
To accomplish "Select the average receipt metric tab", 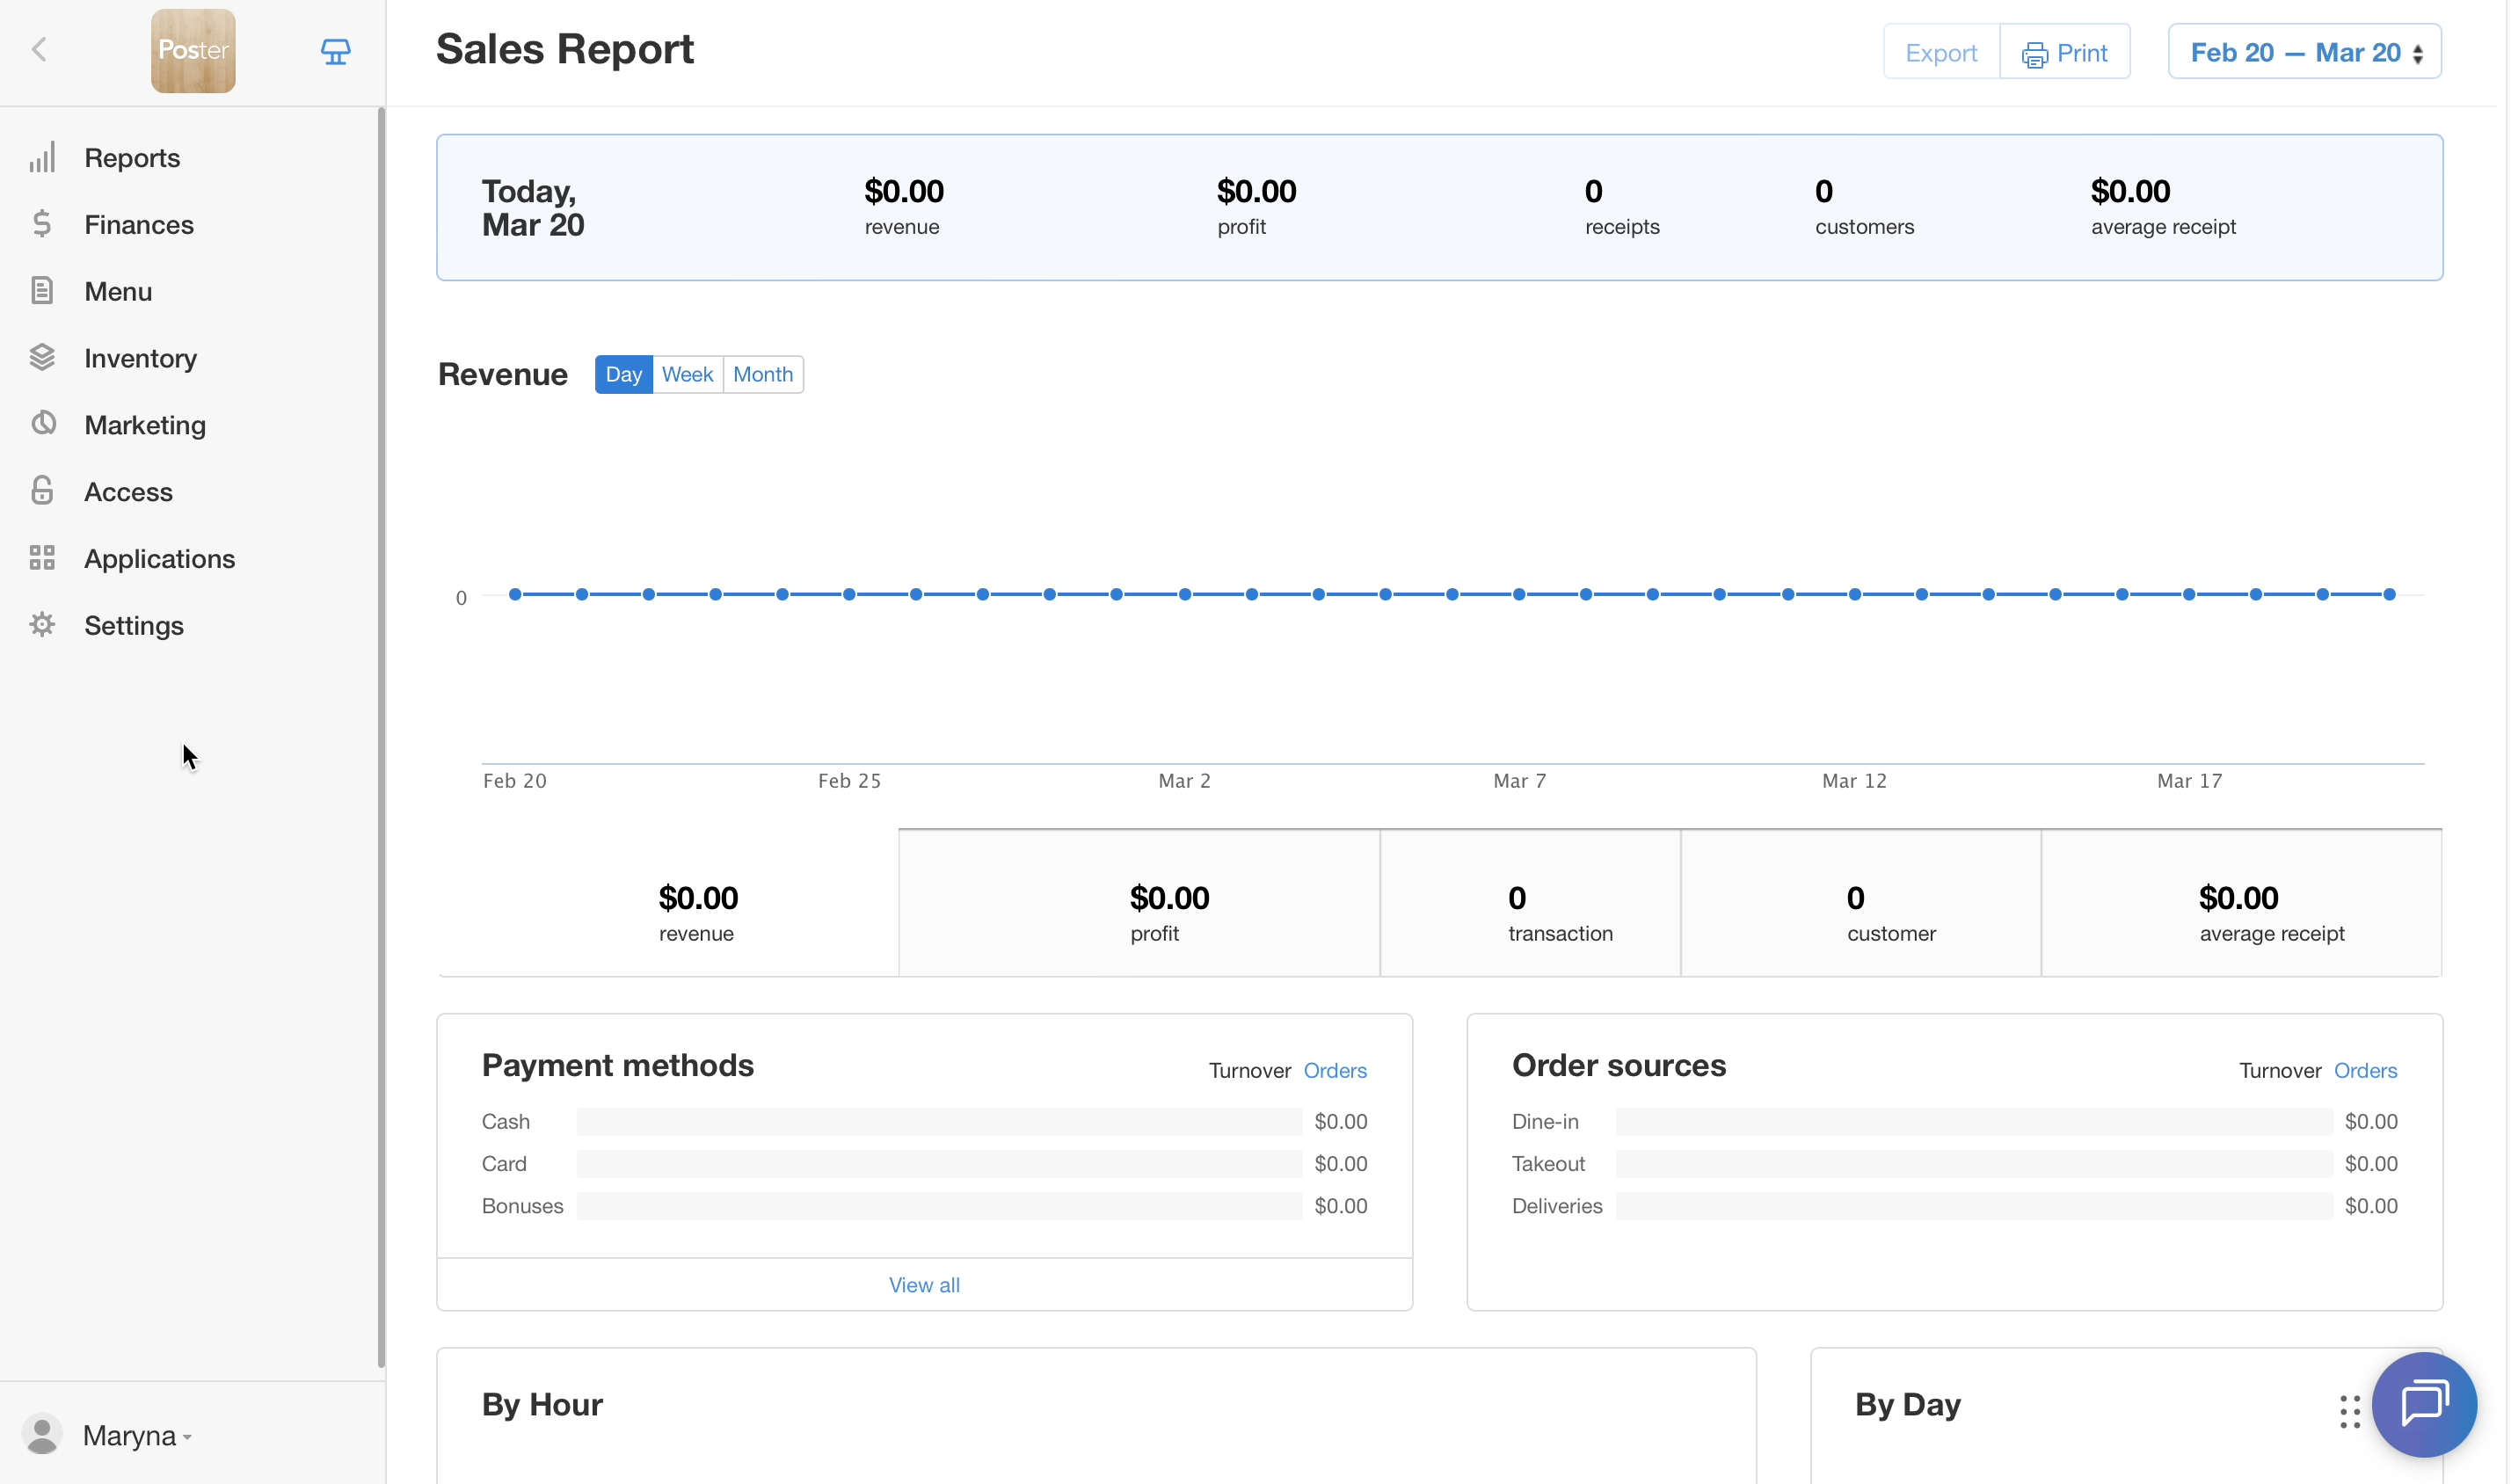I will tap(2240, 903).
